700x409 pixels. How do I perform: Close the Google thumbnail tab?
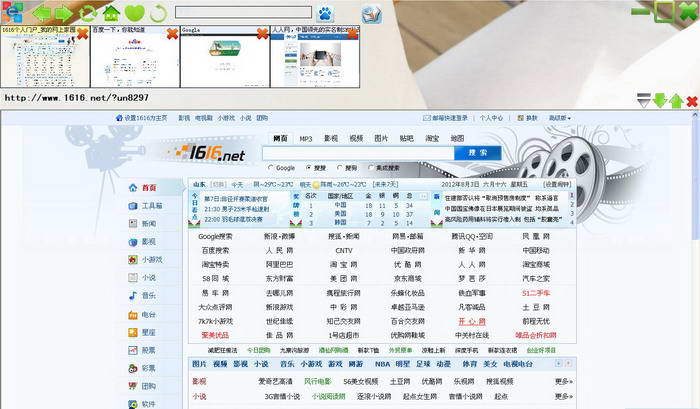tap(262, 33)
